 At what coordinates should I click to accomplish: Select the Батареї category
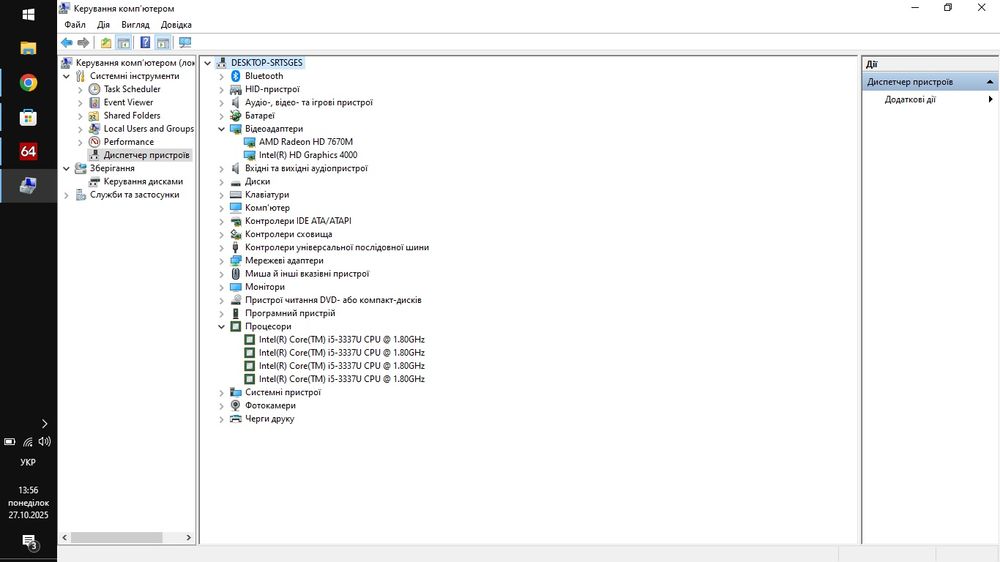260,115
